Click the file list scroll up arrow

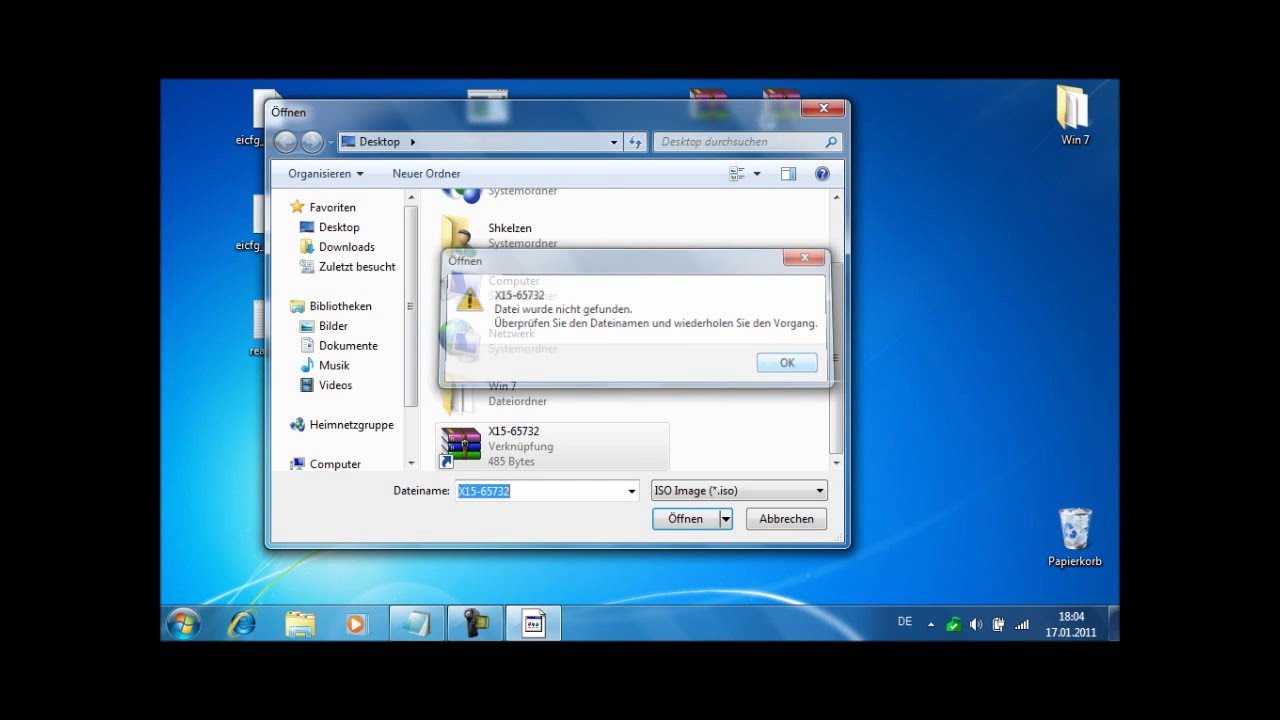[x=837, y=199]
